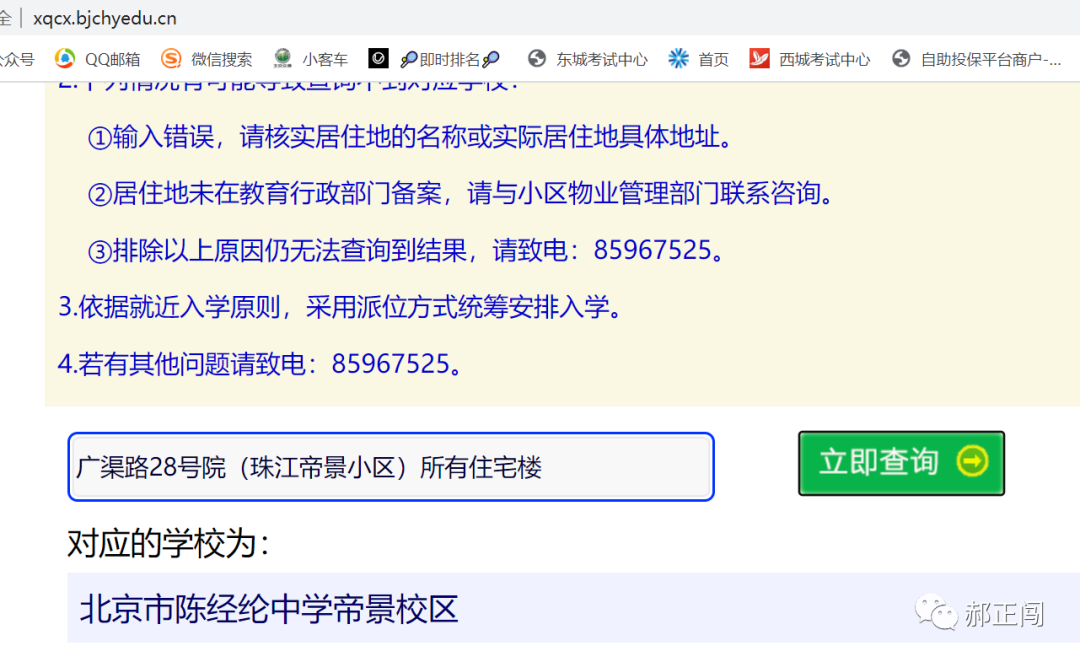Image resolution: width=1080 pixels, height=662 pixels.
Task: Click line 3.依据就近入学原则 text
Action: click(x=340, y=307)
